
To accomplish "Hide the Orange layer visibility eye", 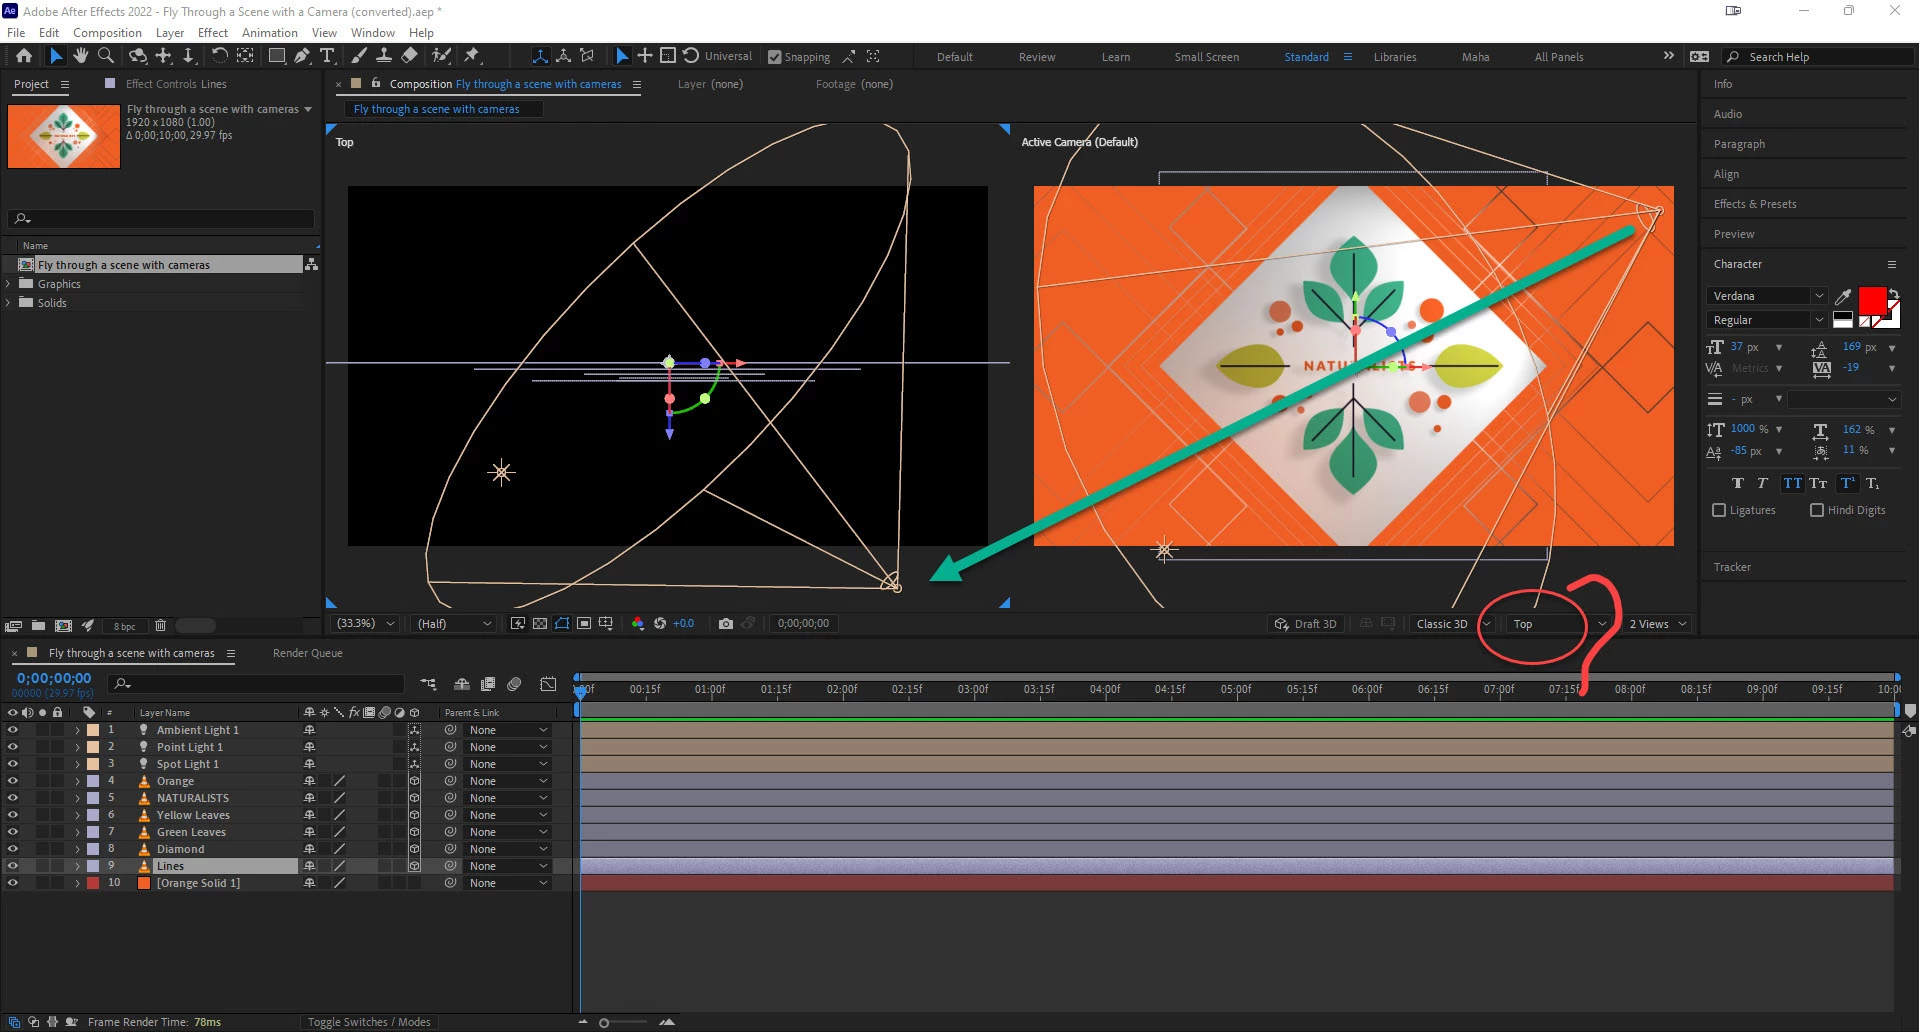I will click(12, 781).
